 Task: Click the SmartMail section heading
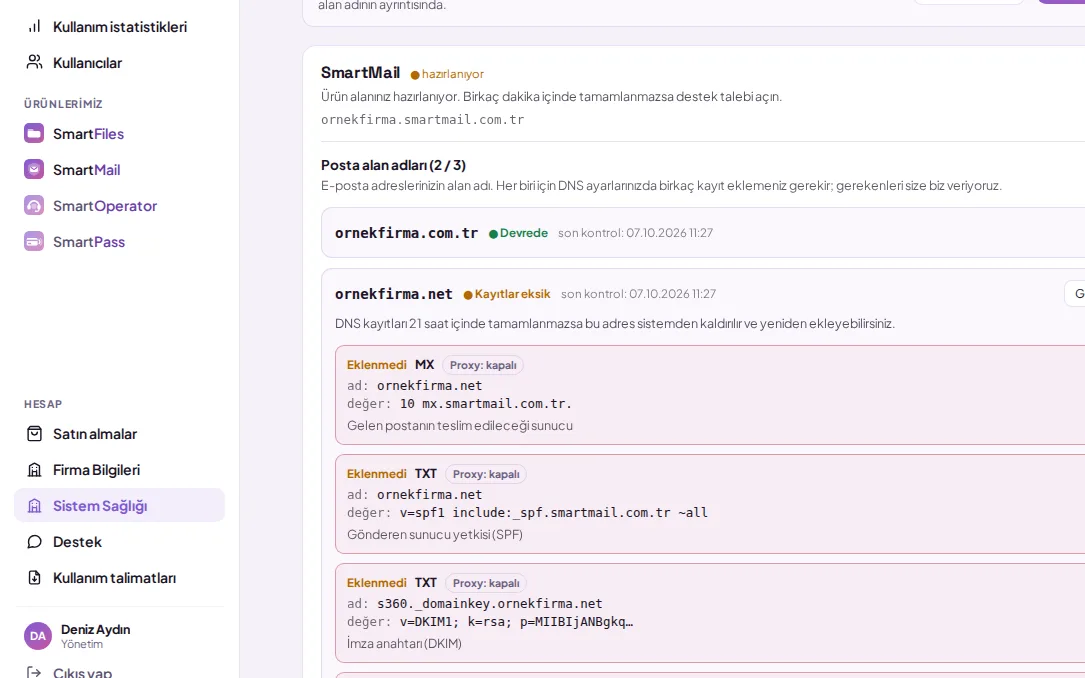tap(360, 72)
